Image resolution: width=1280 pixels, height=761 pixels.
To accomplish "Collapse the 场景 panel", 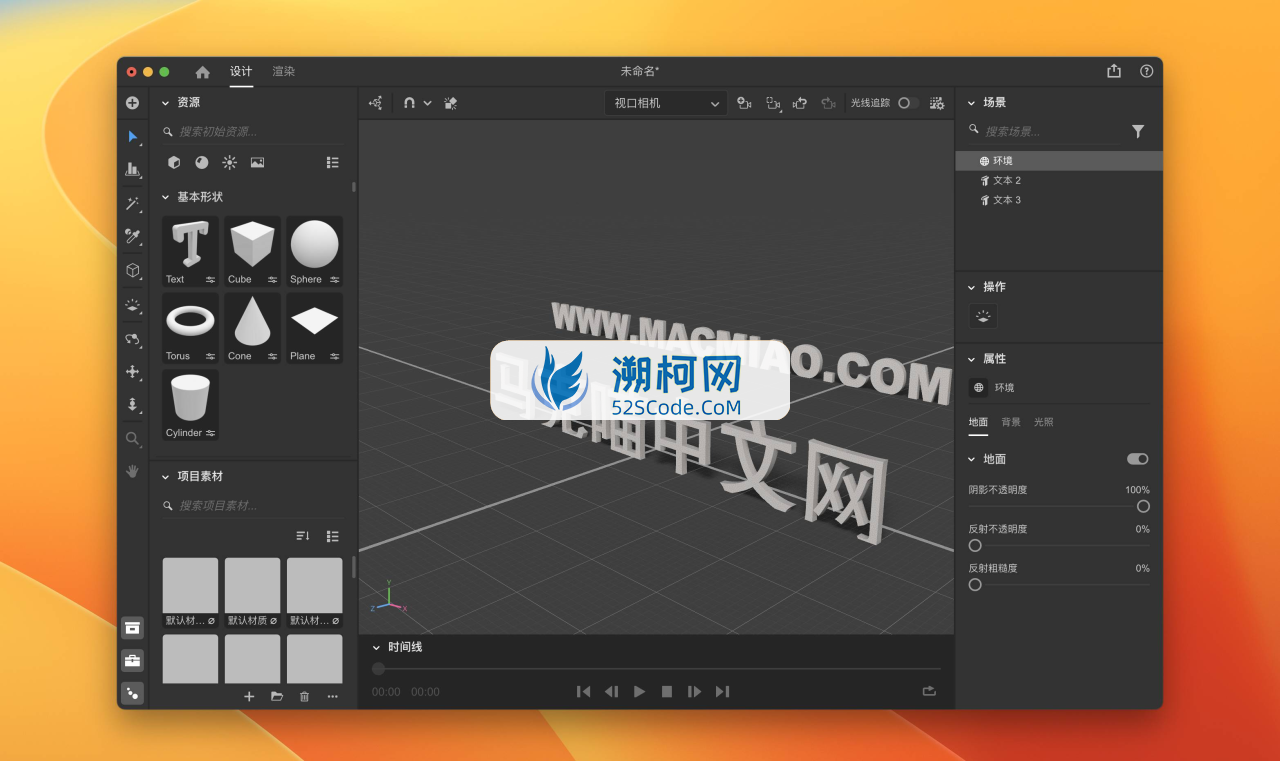I will pos(971,103).
